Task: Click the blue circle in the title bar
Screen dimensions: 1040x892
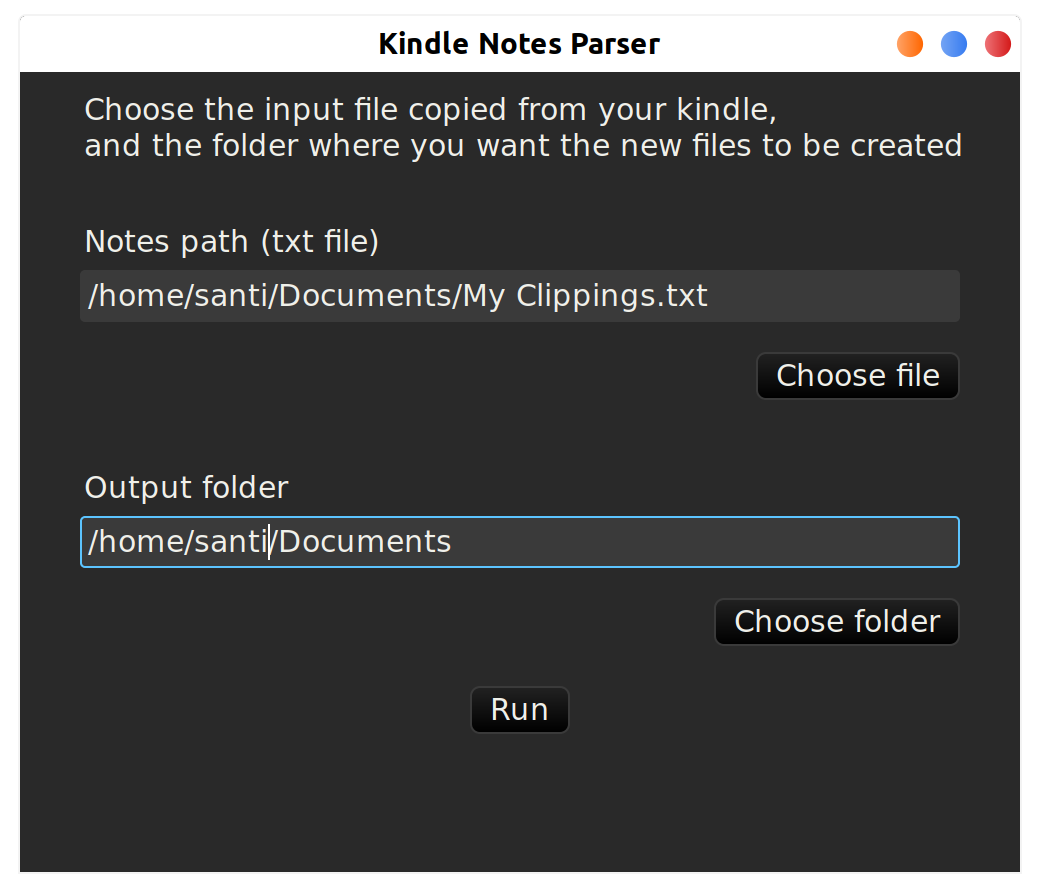Action: pos(953,44)
